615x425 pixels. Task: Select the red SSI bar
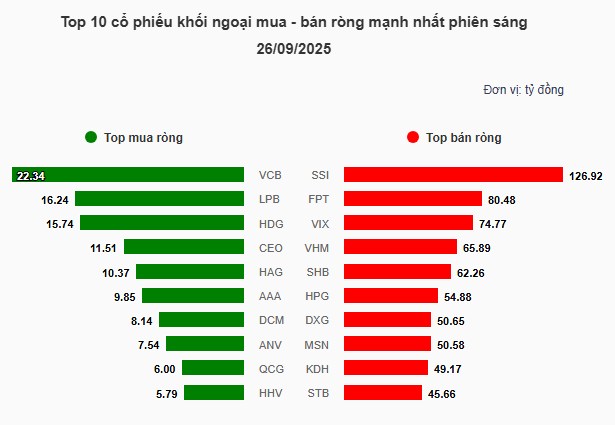(453, 175)
